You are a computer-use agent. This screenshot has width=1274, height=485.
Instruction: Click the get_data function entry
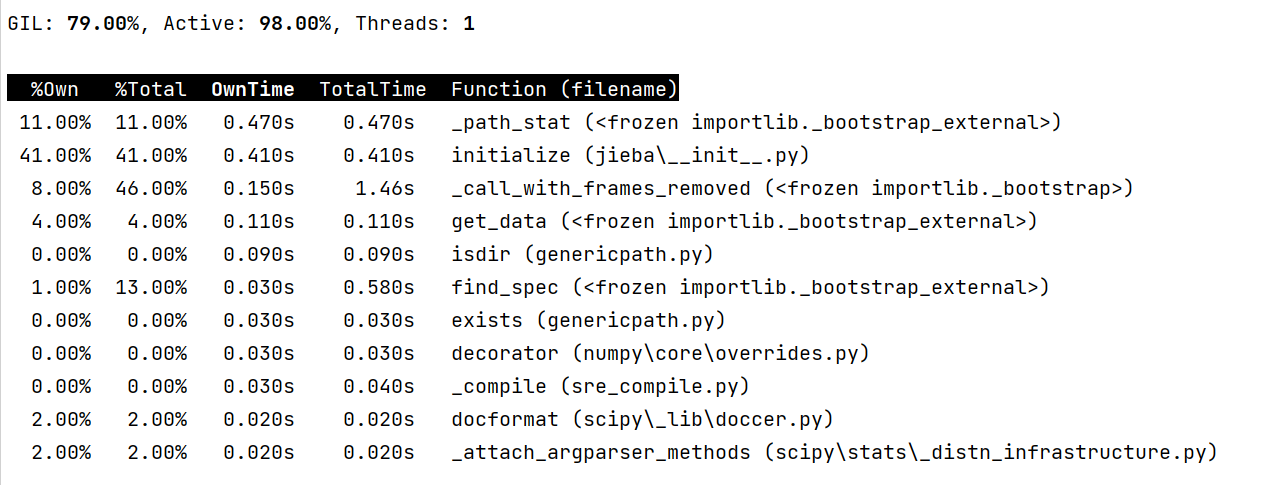[x=744, y=222]
